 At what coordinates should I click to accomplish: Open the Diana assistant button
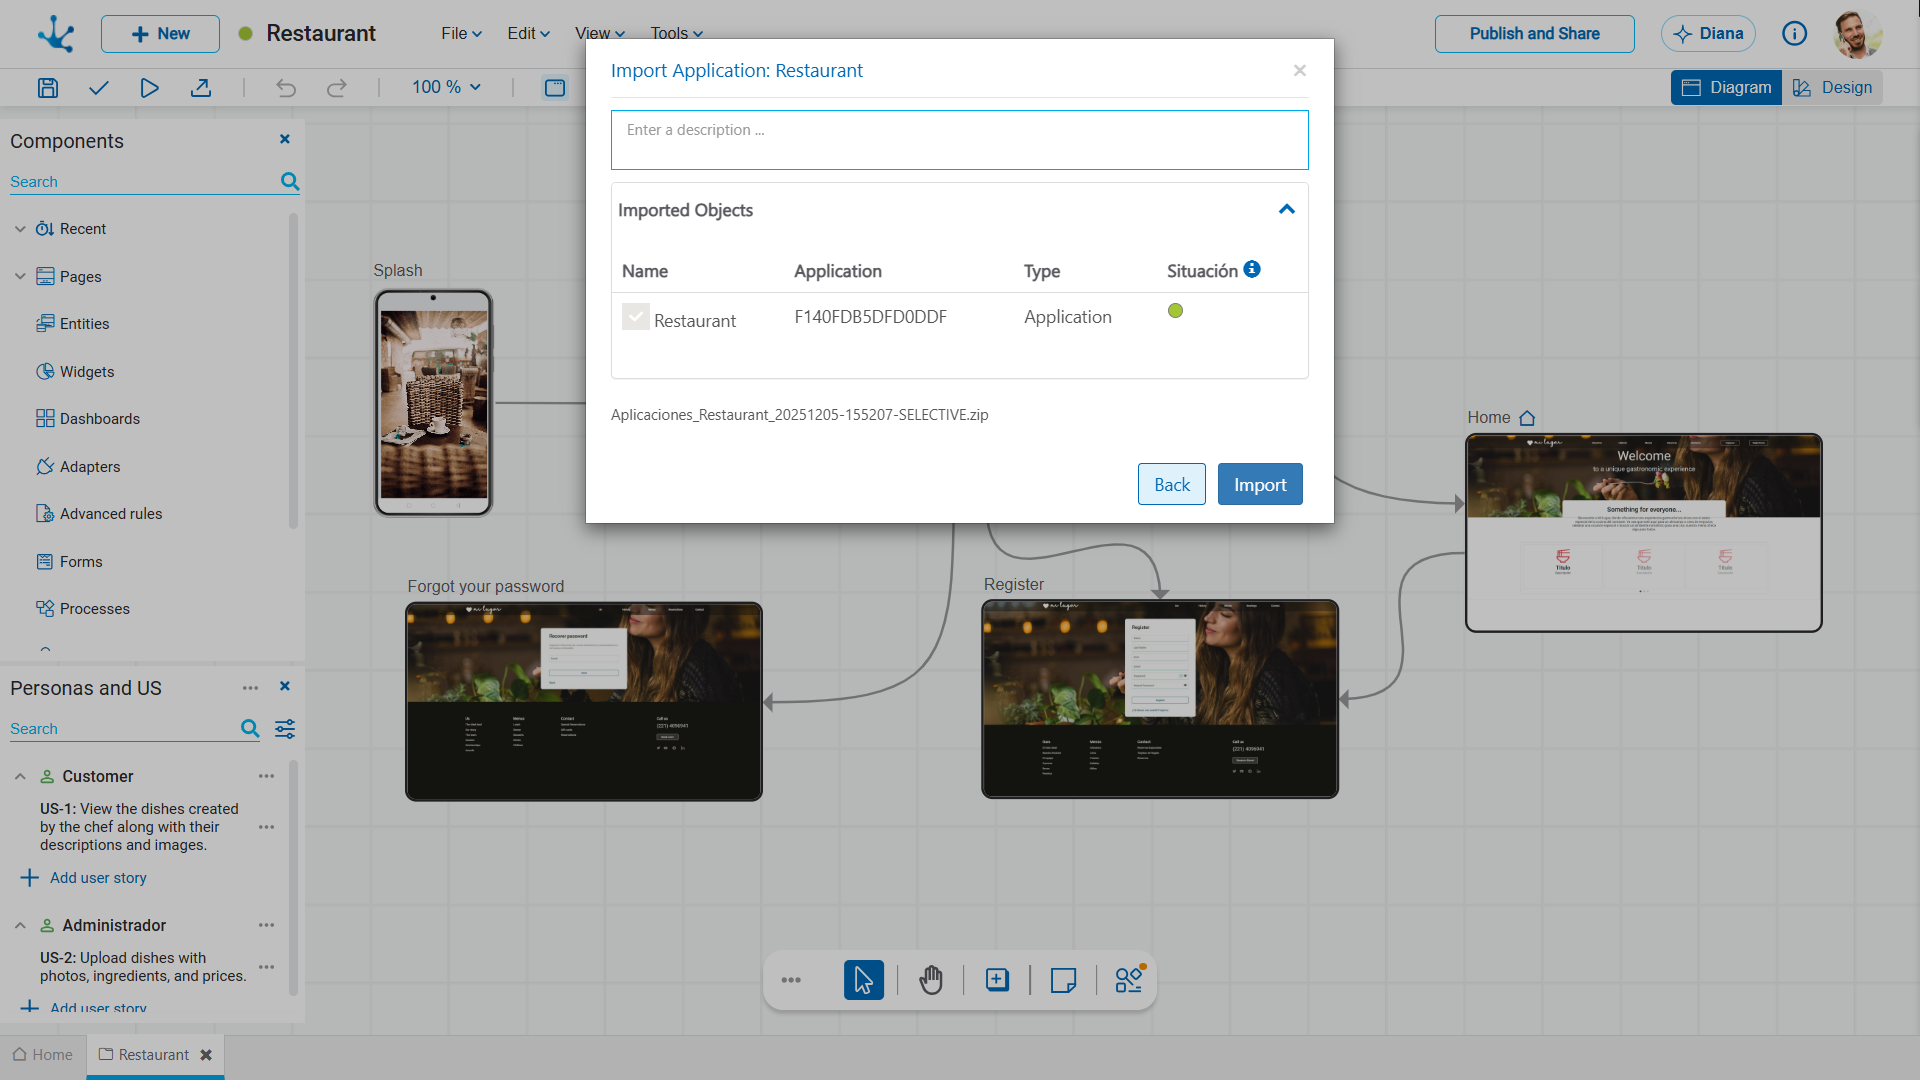pos(1708,34)
